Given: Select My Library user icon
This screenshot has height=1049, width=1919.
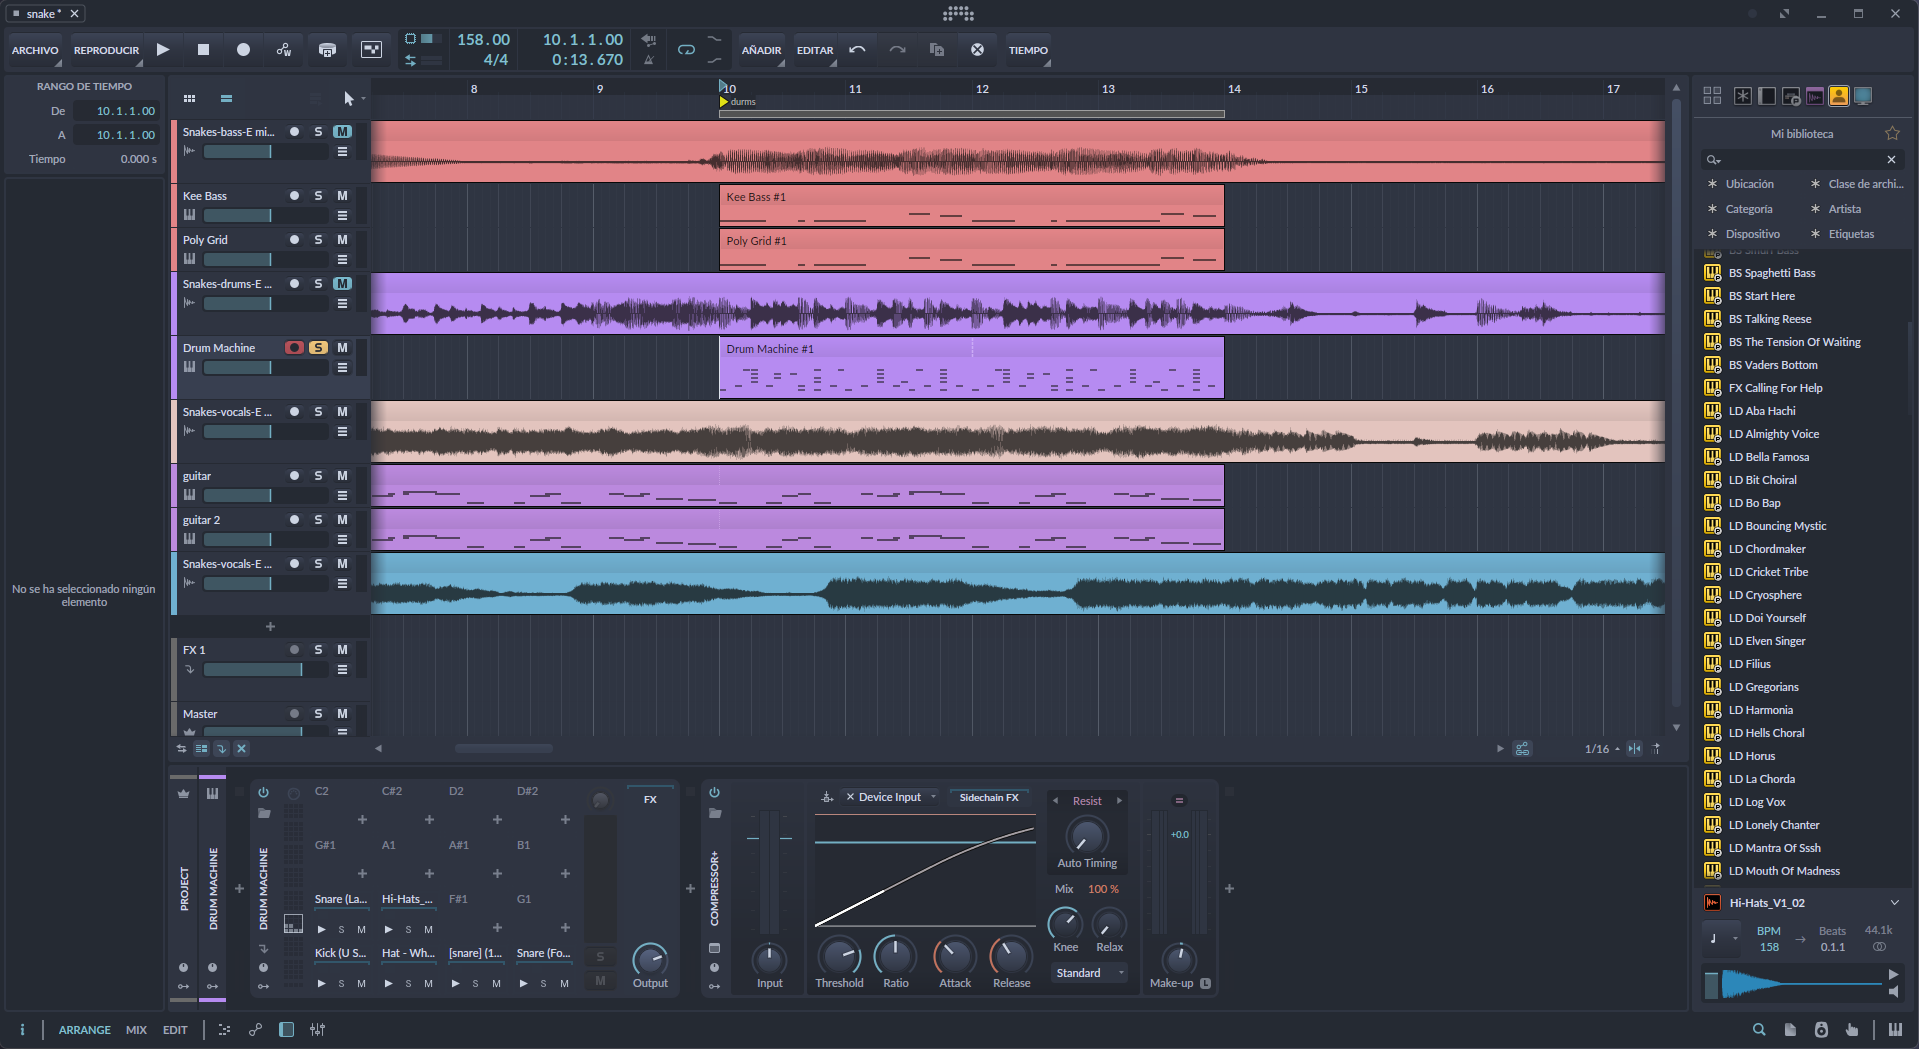Looking at the screenshot, I should coord(1839,96).
